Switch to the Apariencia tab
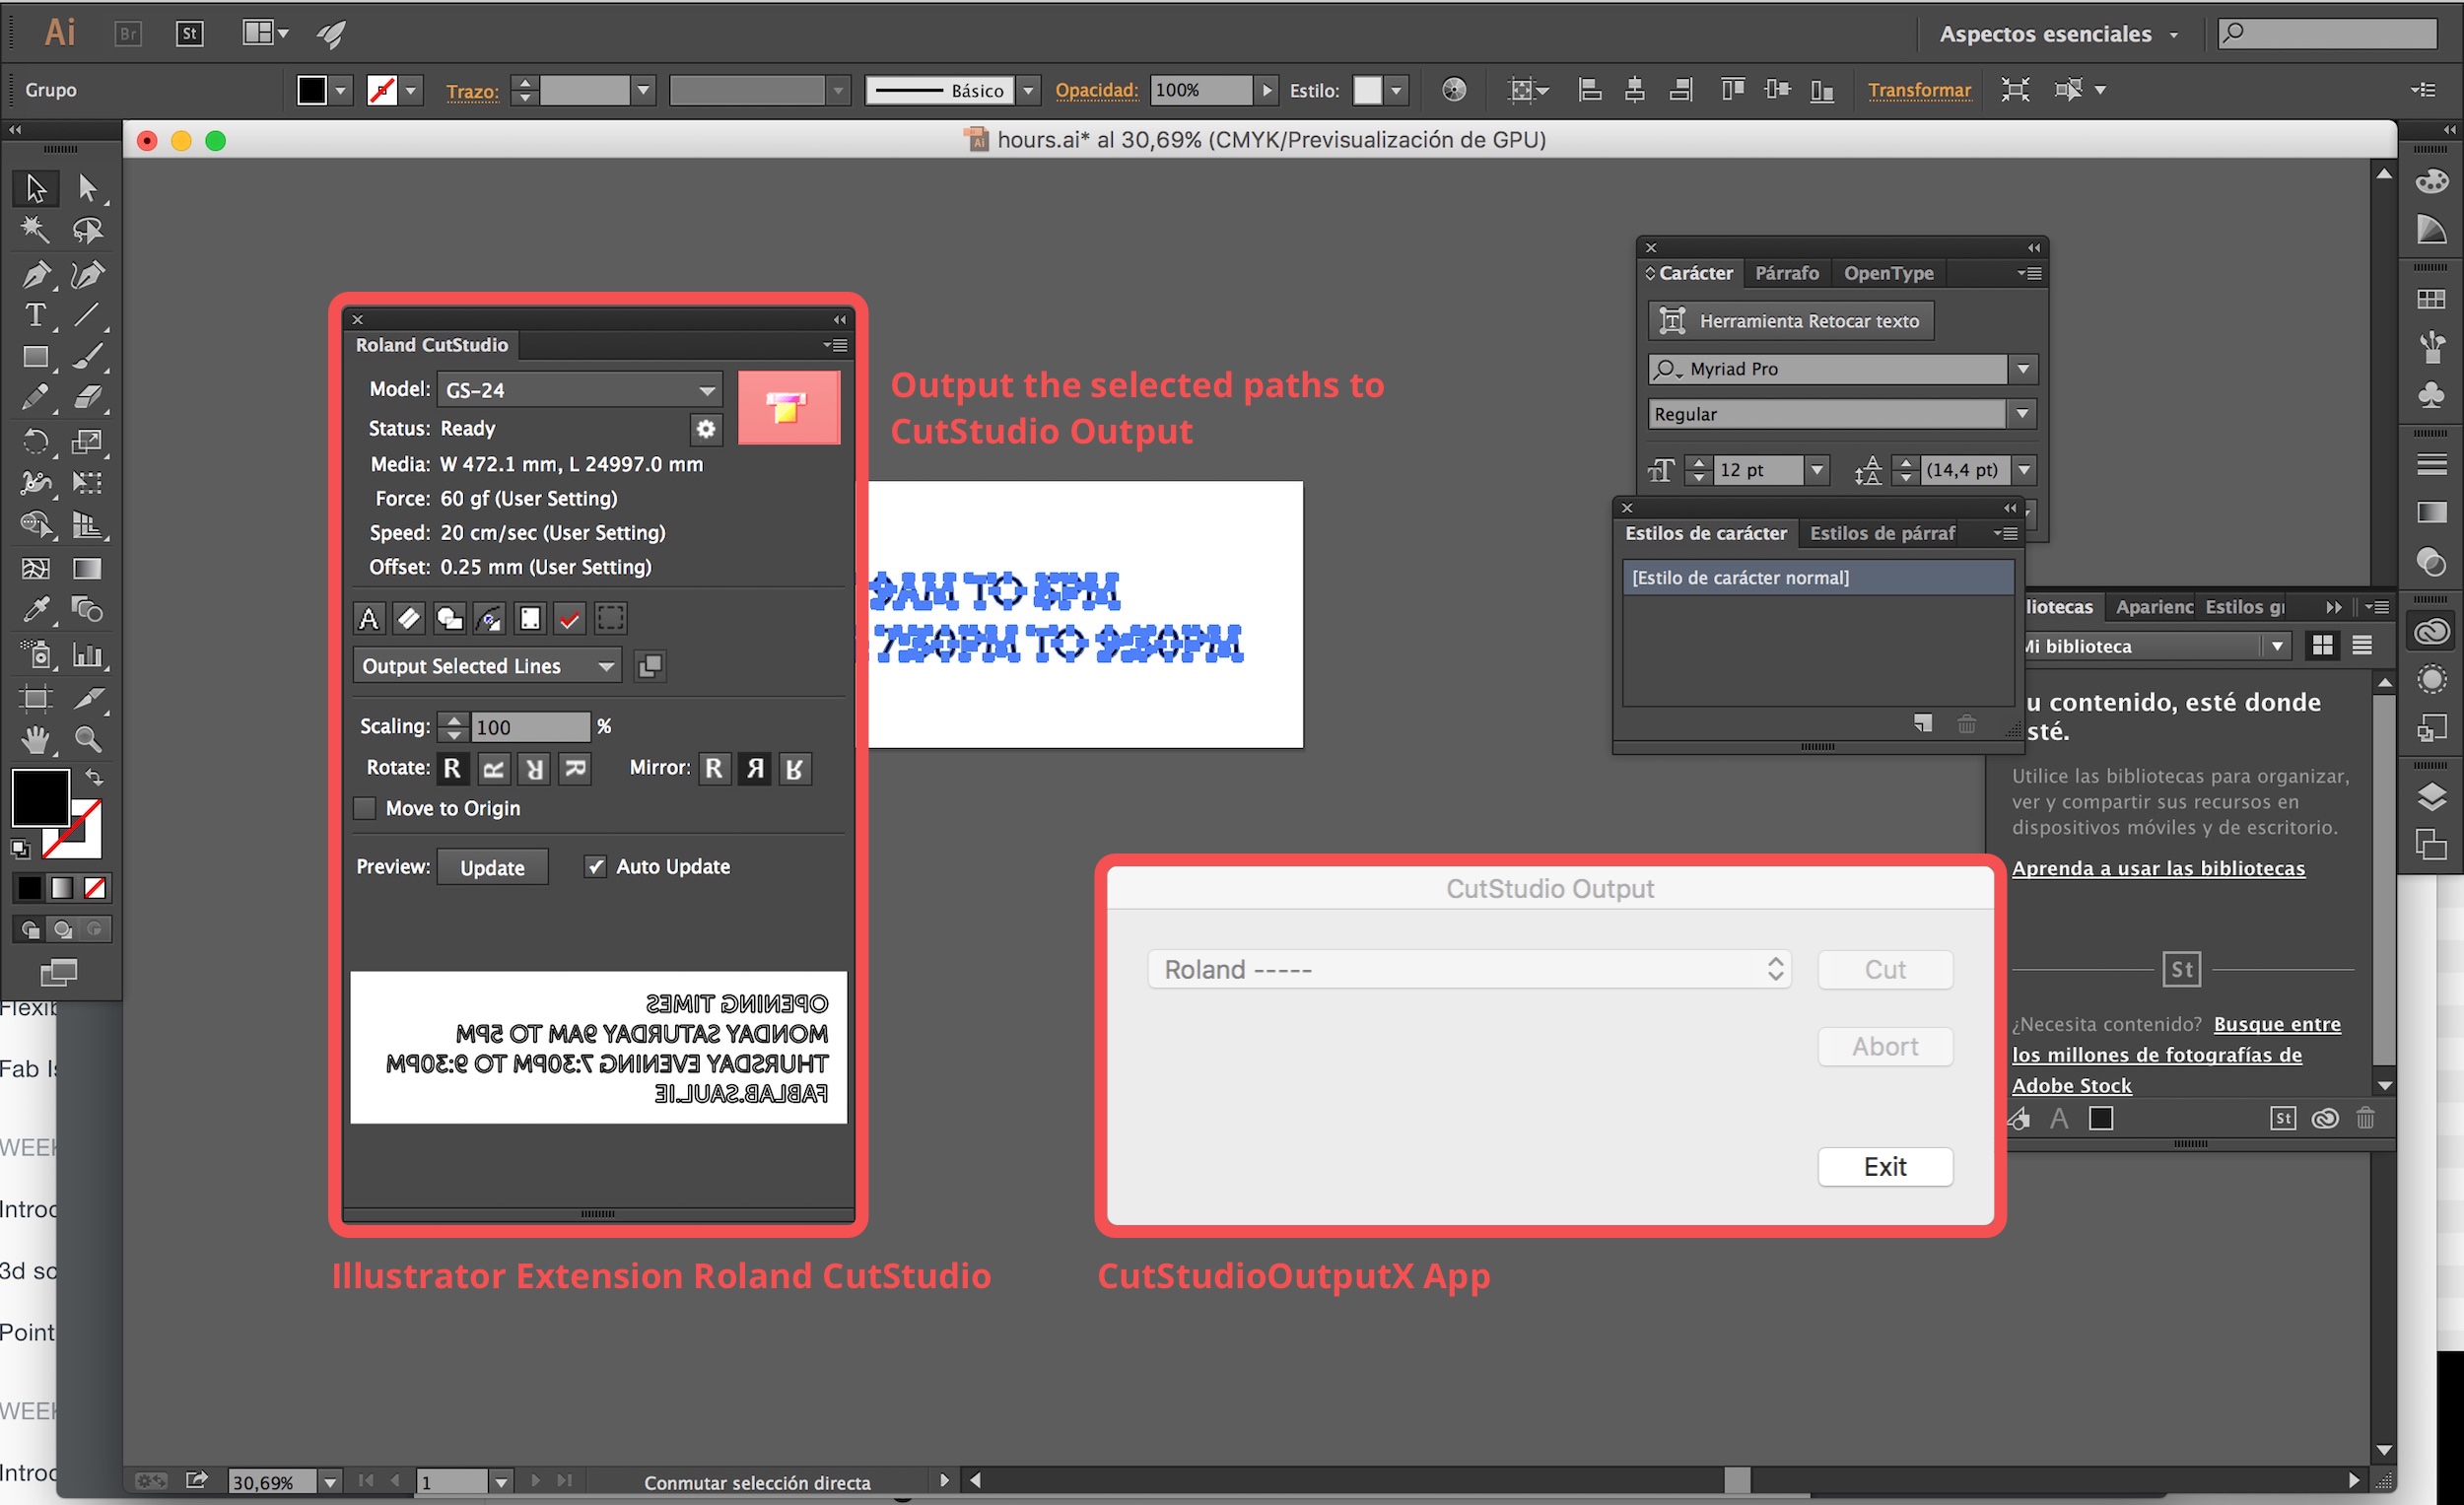Viewport: 2464px width, 1505px height. click(x=2154, y=607)
